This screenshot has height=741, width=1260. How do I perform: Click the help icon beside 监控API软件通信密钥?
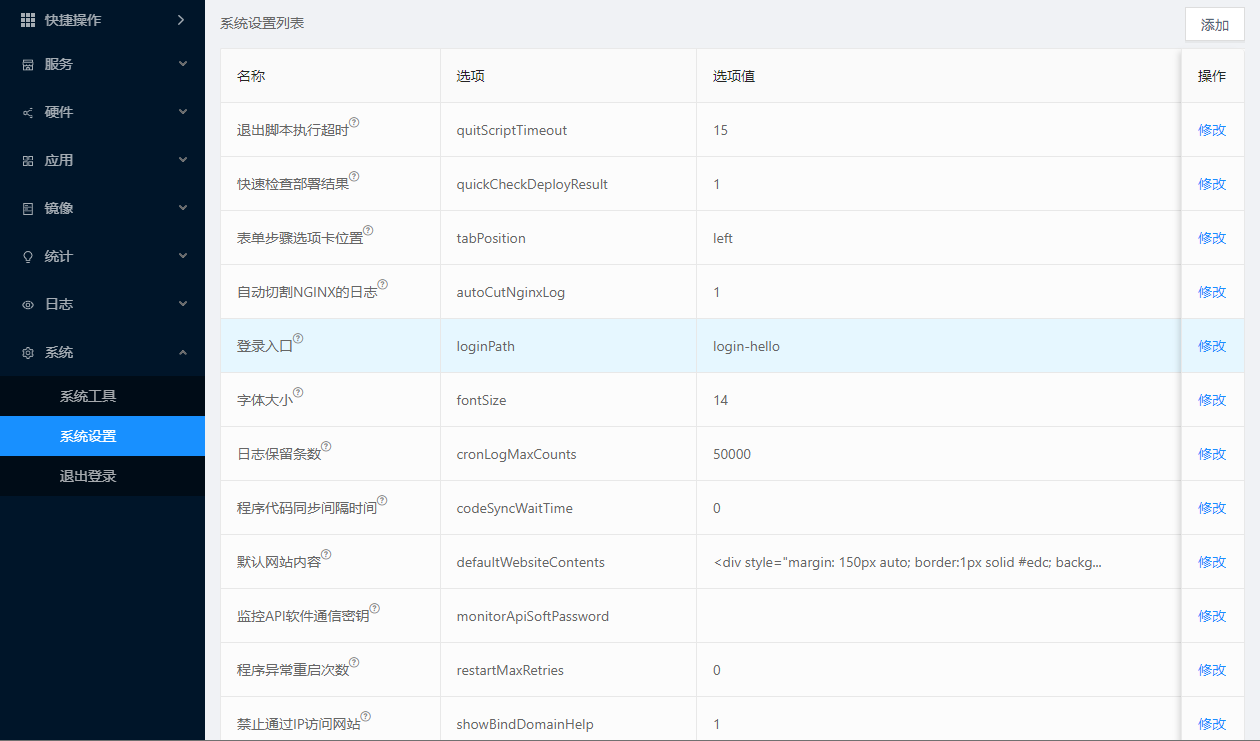tap(375, 609)
